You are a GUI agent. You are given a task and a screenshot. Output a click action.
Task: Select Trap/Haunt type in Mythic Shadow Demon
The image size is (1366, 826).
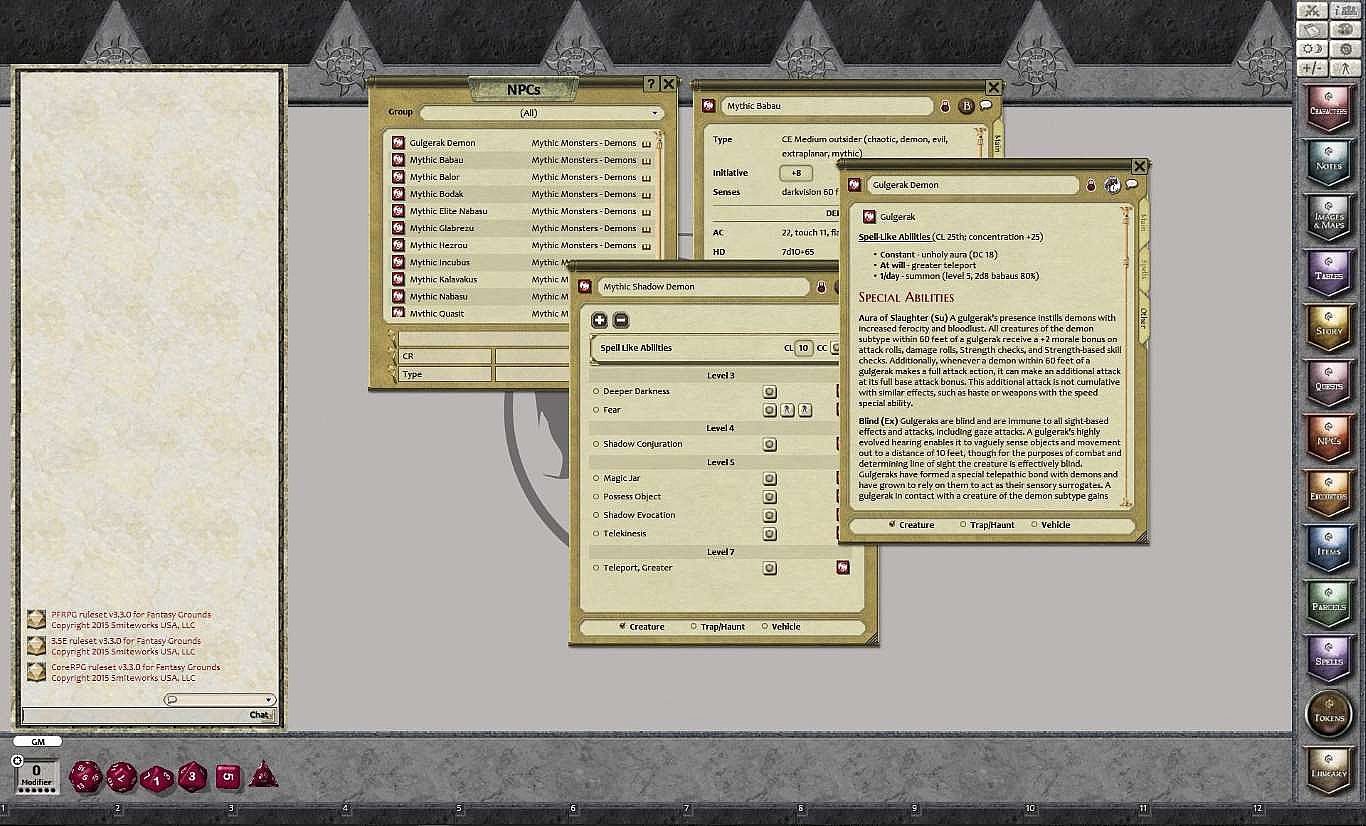[x=695, y=627]
